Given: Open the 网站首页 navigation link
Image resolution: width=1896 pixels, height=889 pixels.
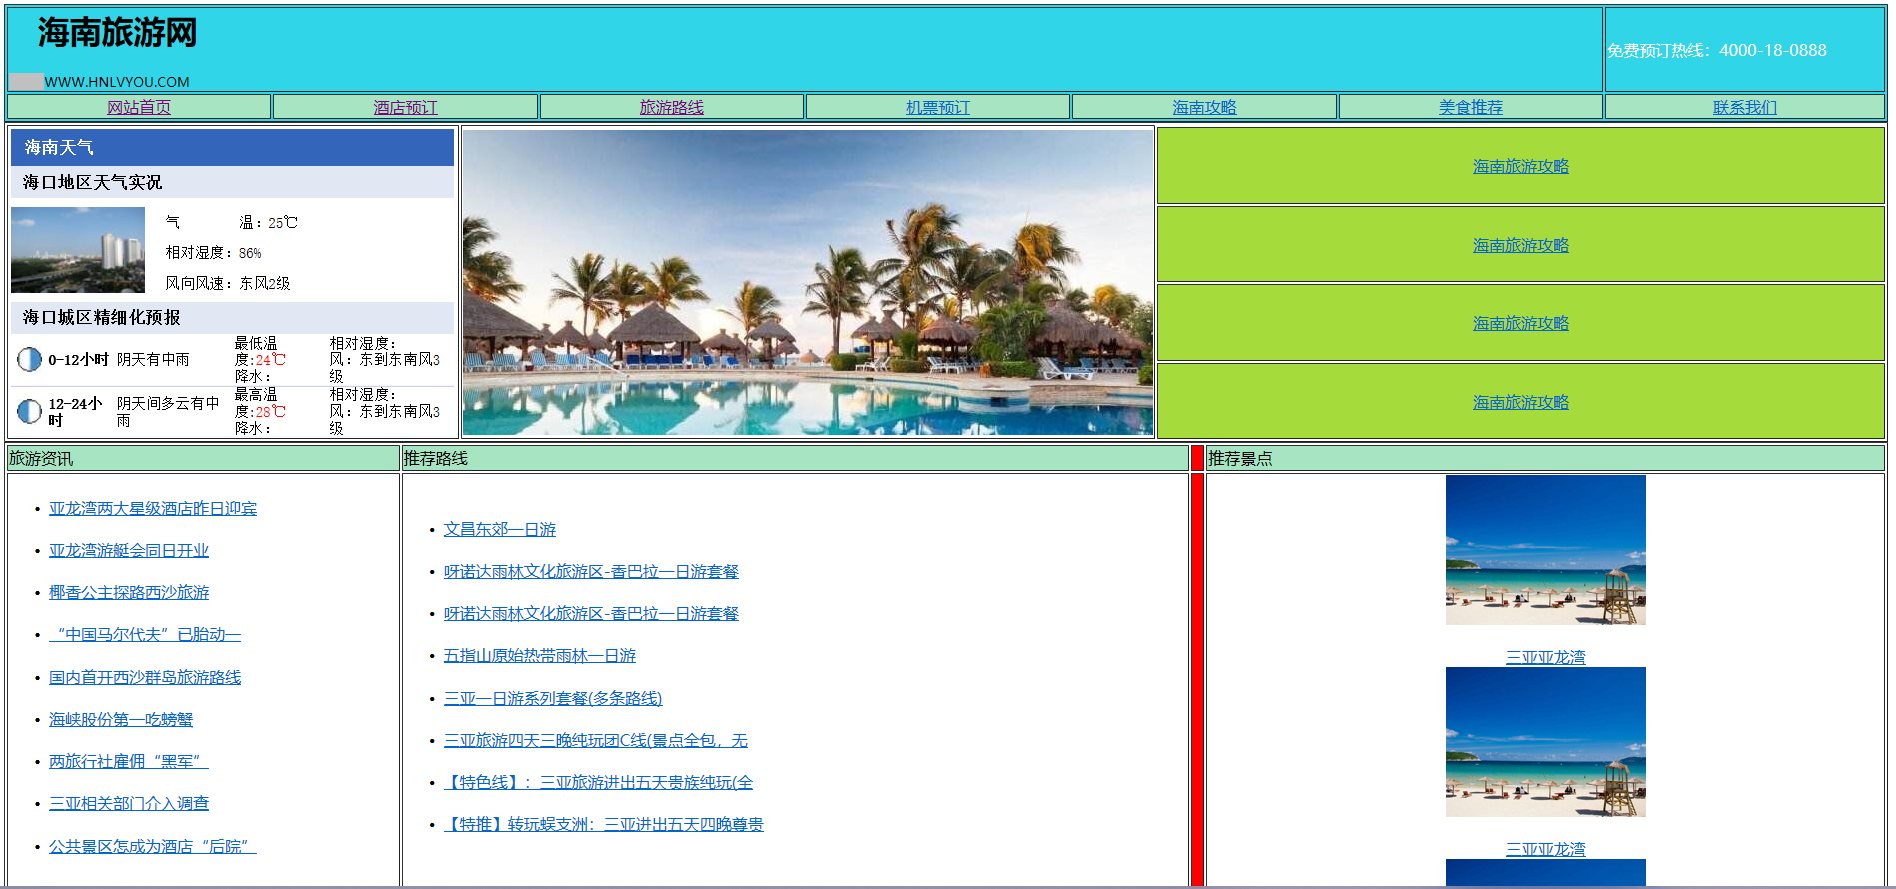Looking at the screenshot, I should [x=139, y=107].
